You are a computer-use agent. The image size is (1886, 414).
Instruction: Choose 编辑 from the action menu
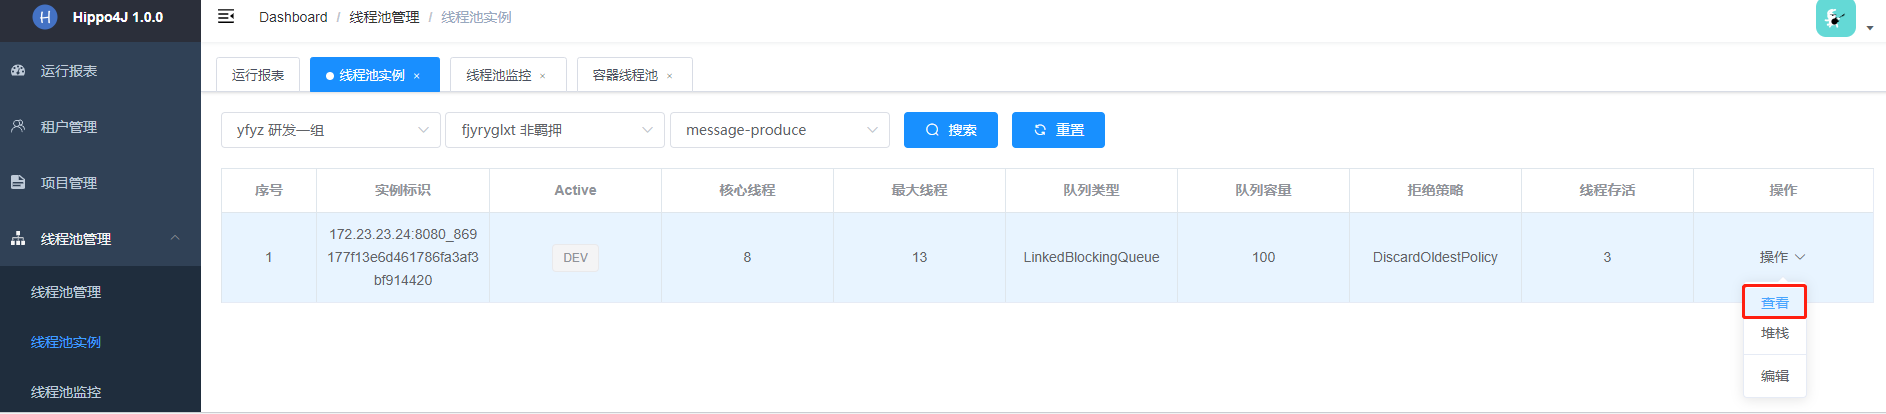[x=1775, y=376]
